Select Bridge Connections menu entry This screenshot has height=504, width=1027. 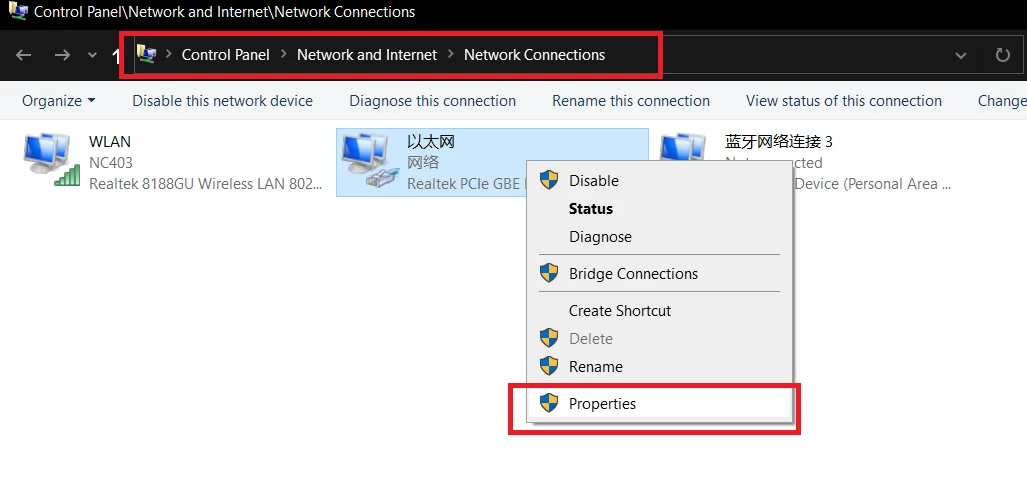(x=633, y=274)
